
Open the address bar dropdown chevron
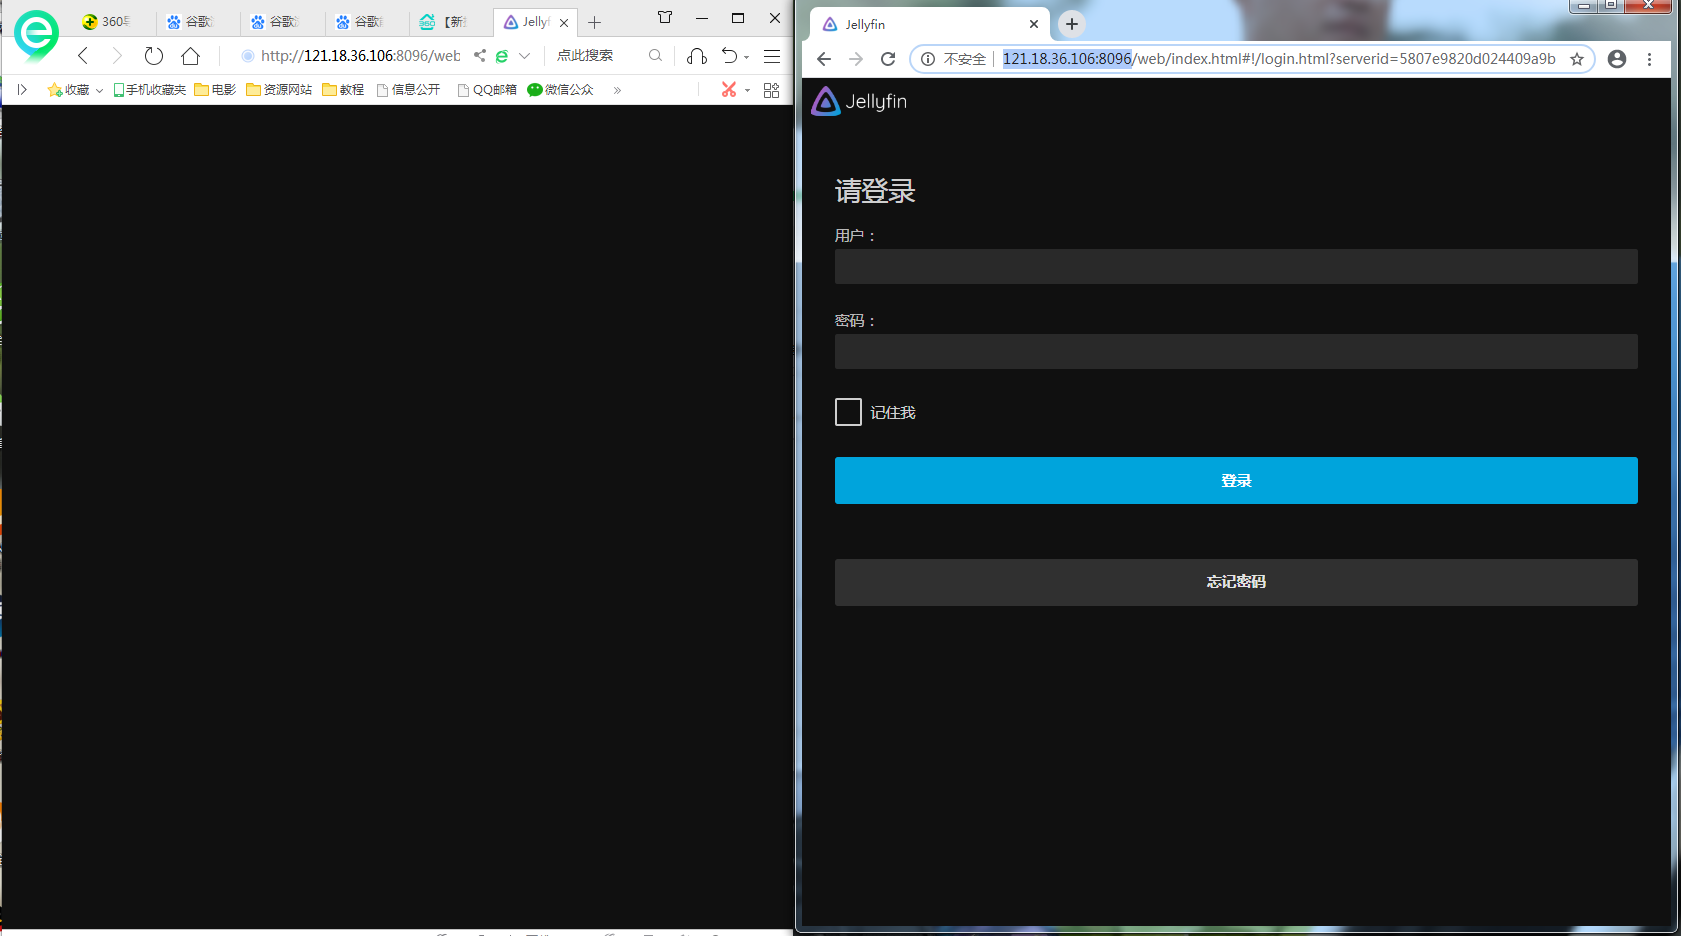click(524, 56)
